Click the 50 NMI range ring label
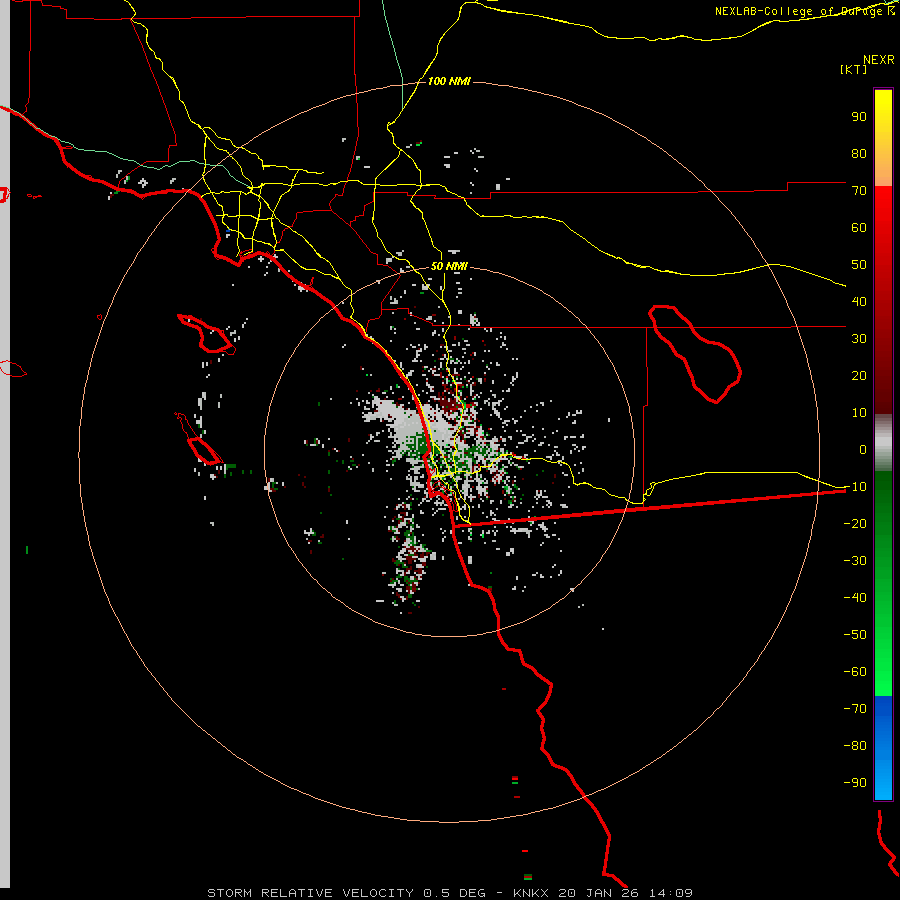Viewport: 900px width, 900px height. pos(449,266)
